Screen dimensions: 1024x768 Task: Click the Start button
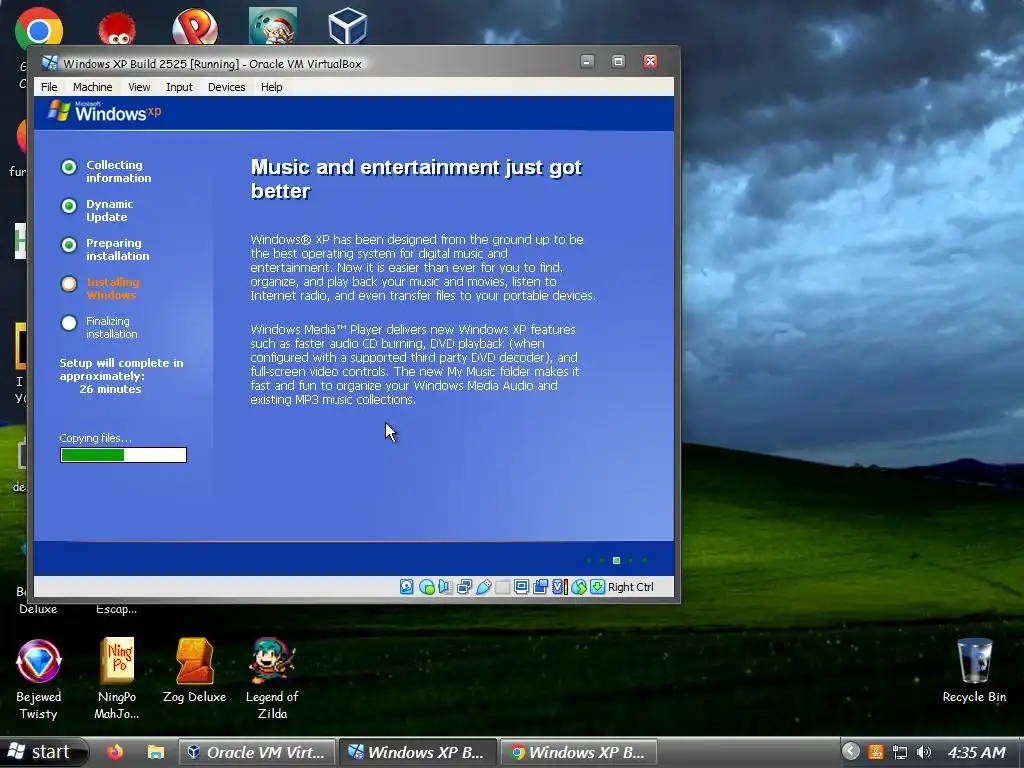pos(43,752)
